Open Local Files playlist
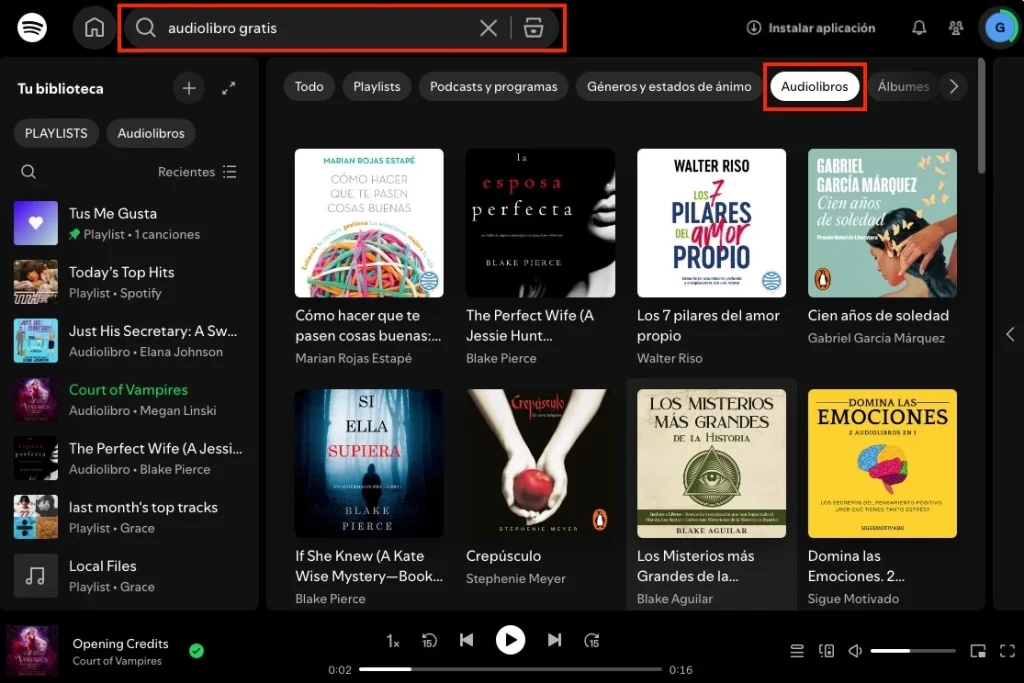Screen dimensions: 1024x683 click(x=129, y=575)
